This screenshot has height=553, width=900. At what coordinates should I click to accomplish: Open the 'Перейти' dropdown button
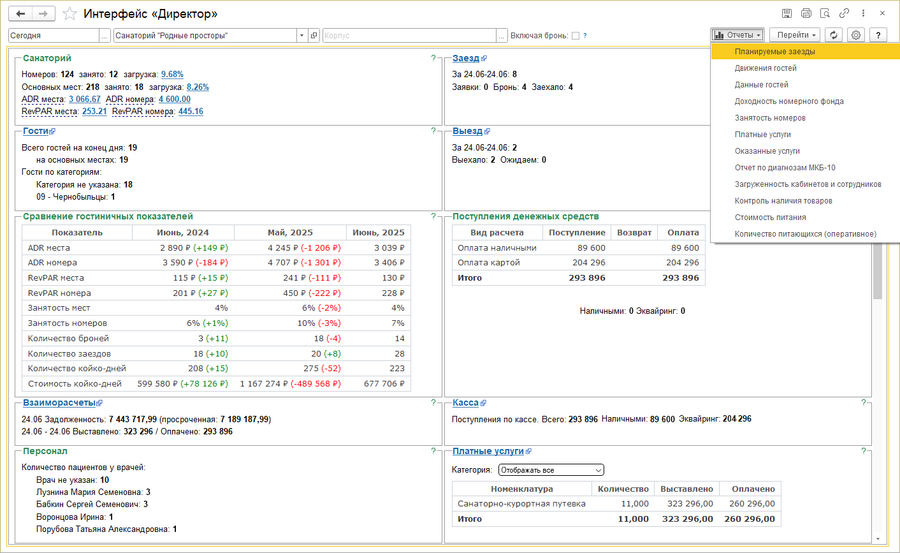(x=797, y=35)
